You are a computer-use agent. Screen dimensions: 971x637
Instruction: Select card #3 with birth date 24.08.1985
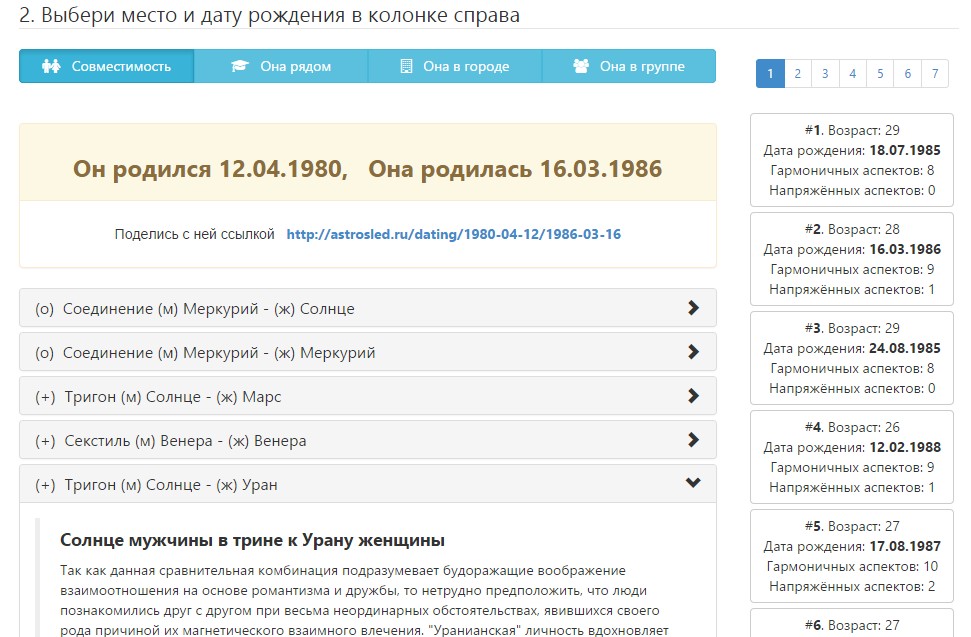[x=851, y=358]
